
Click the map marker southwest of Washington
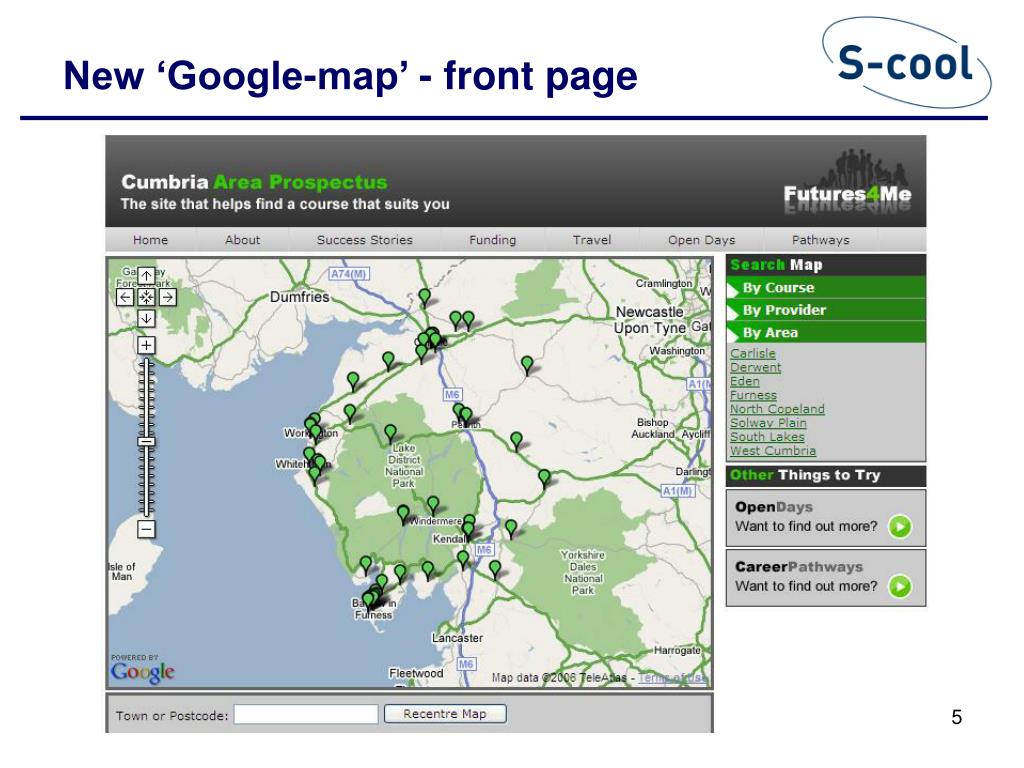coord(527,364)
